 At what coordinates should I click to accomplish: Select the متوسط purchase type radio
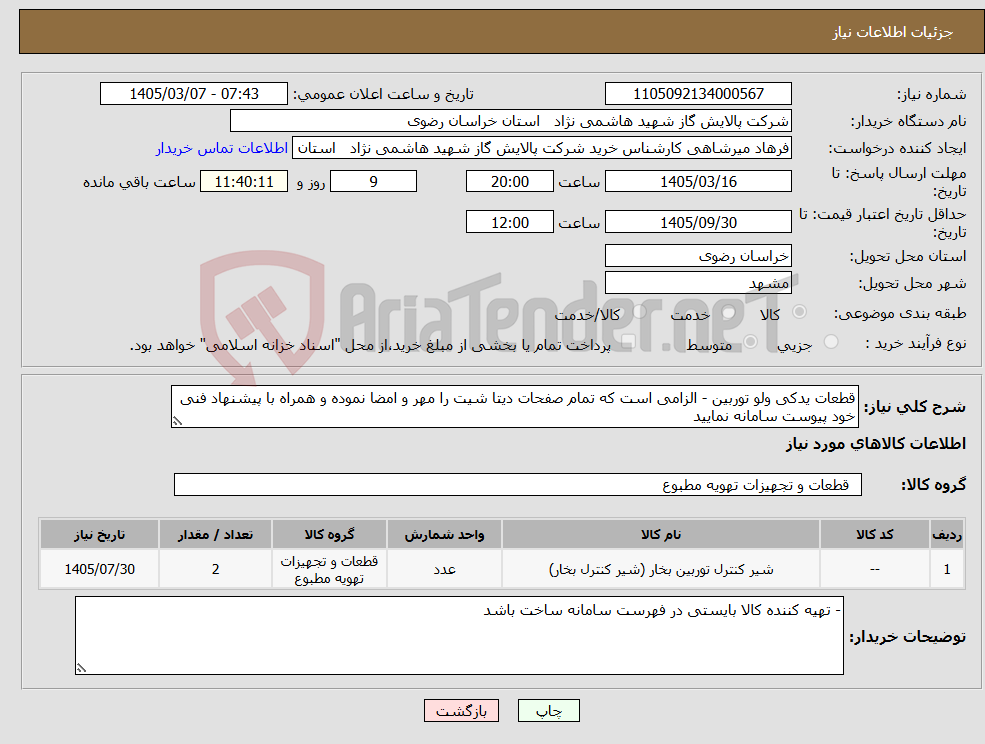coord(750,342)
